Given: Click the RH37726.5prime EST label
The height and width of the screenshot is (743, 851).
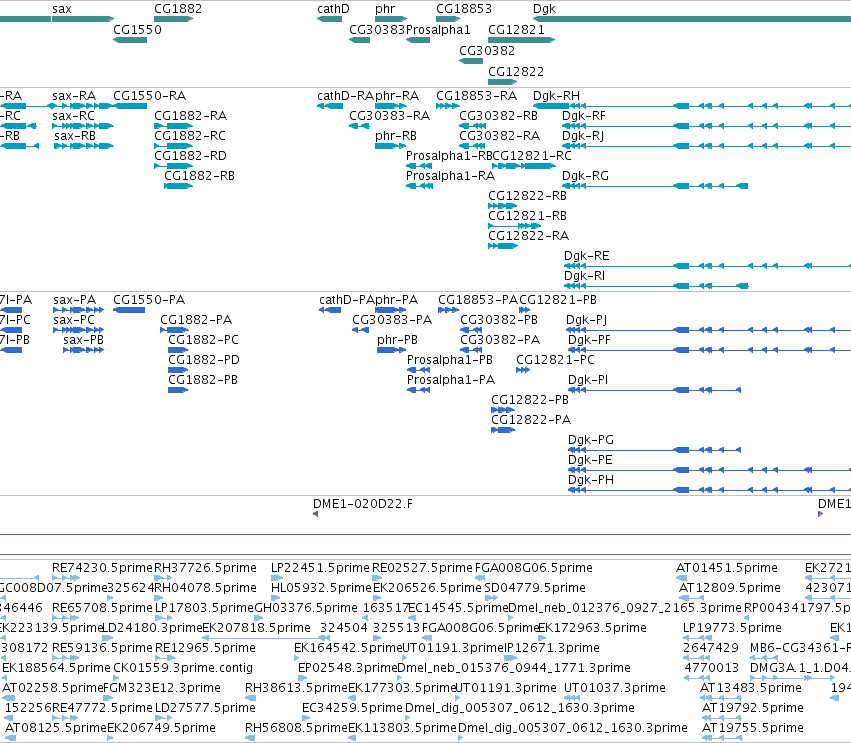Looking at the screenshot, I should coord(205,568).
